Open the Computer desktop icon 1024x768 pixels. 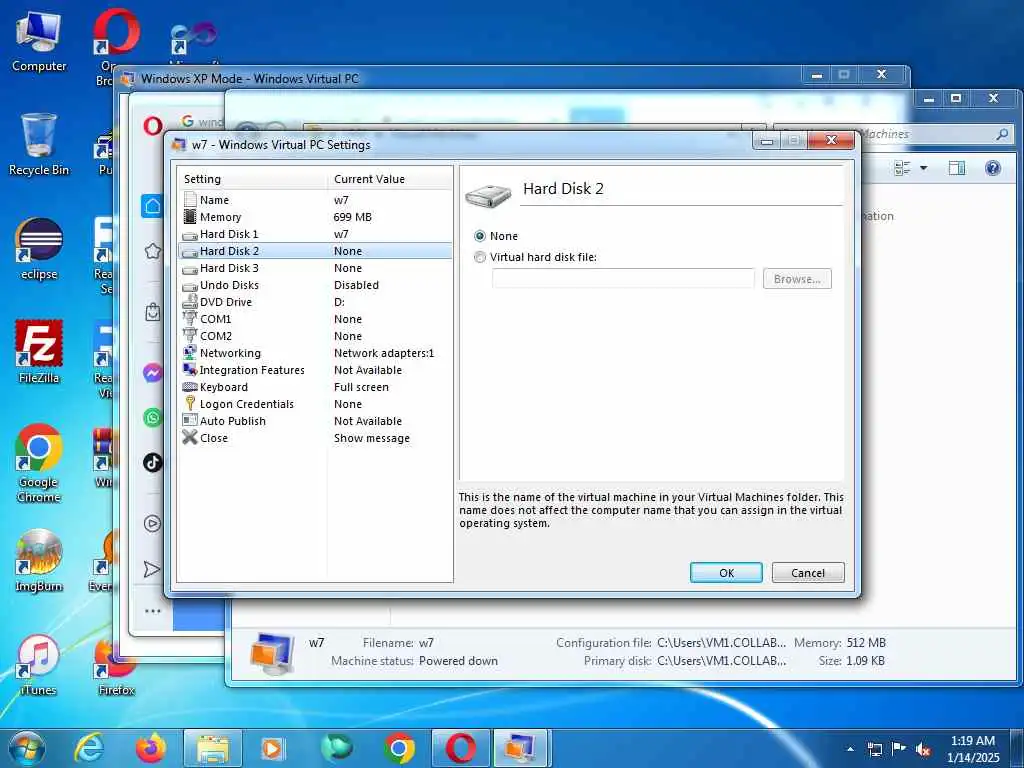coord(39,40)
